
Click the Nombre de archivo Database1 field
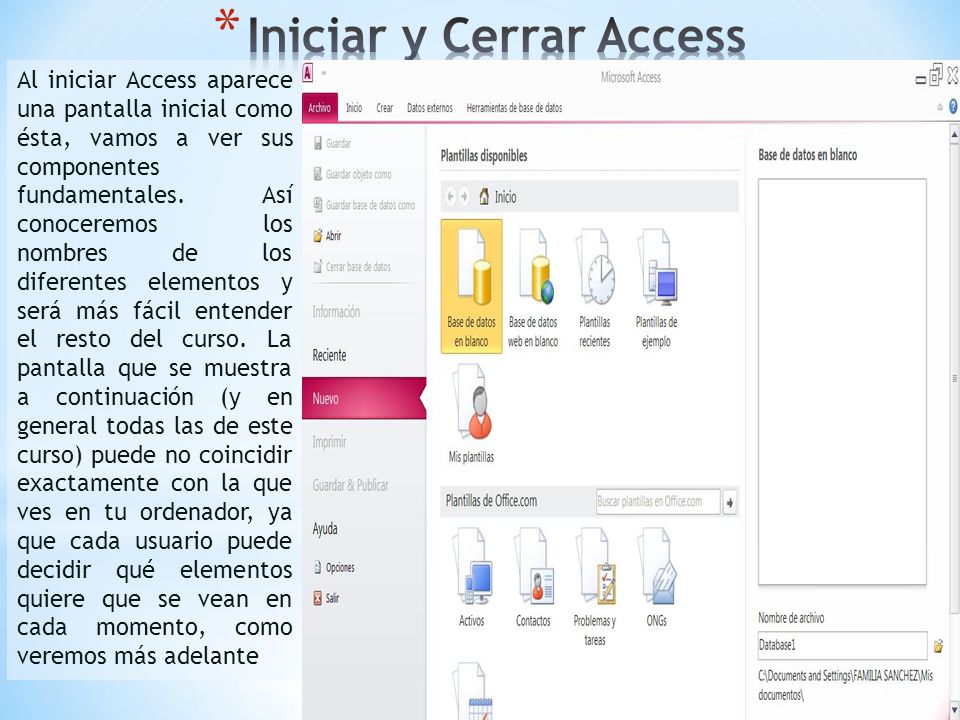point(842,645)
